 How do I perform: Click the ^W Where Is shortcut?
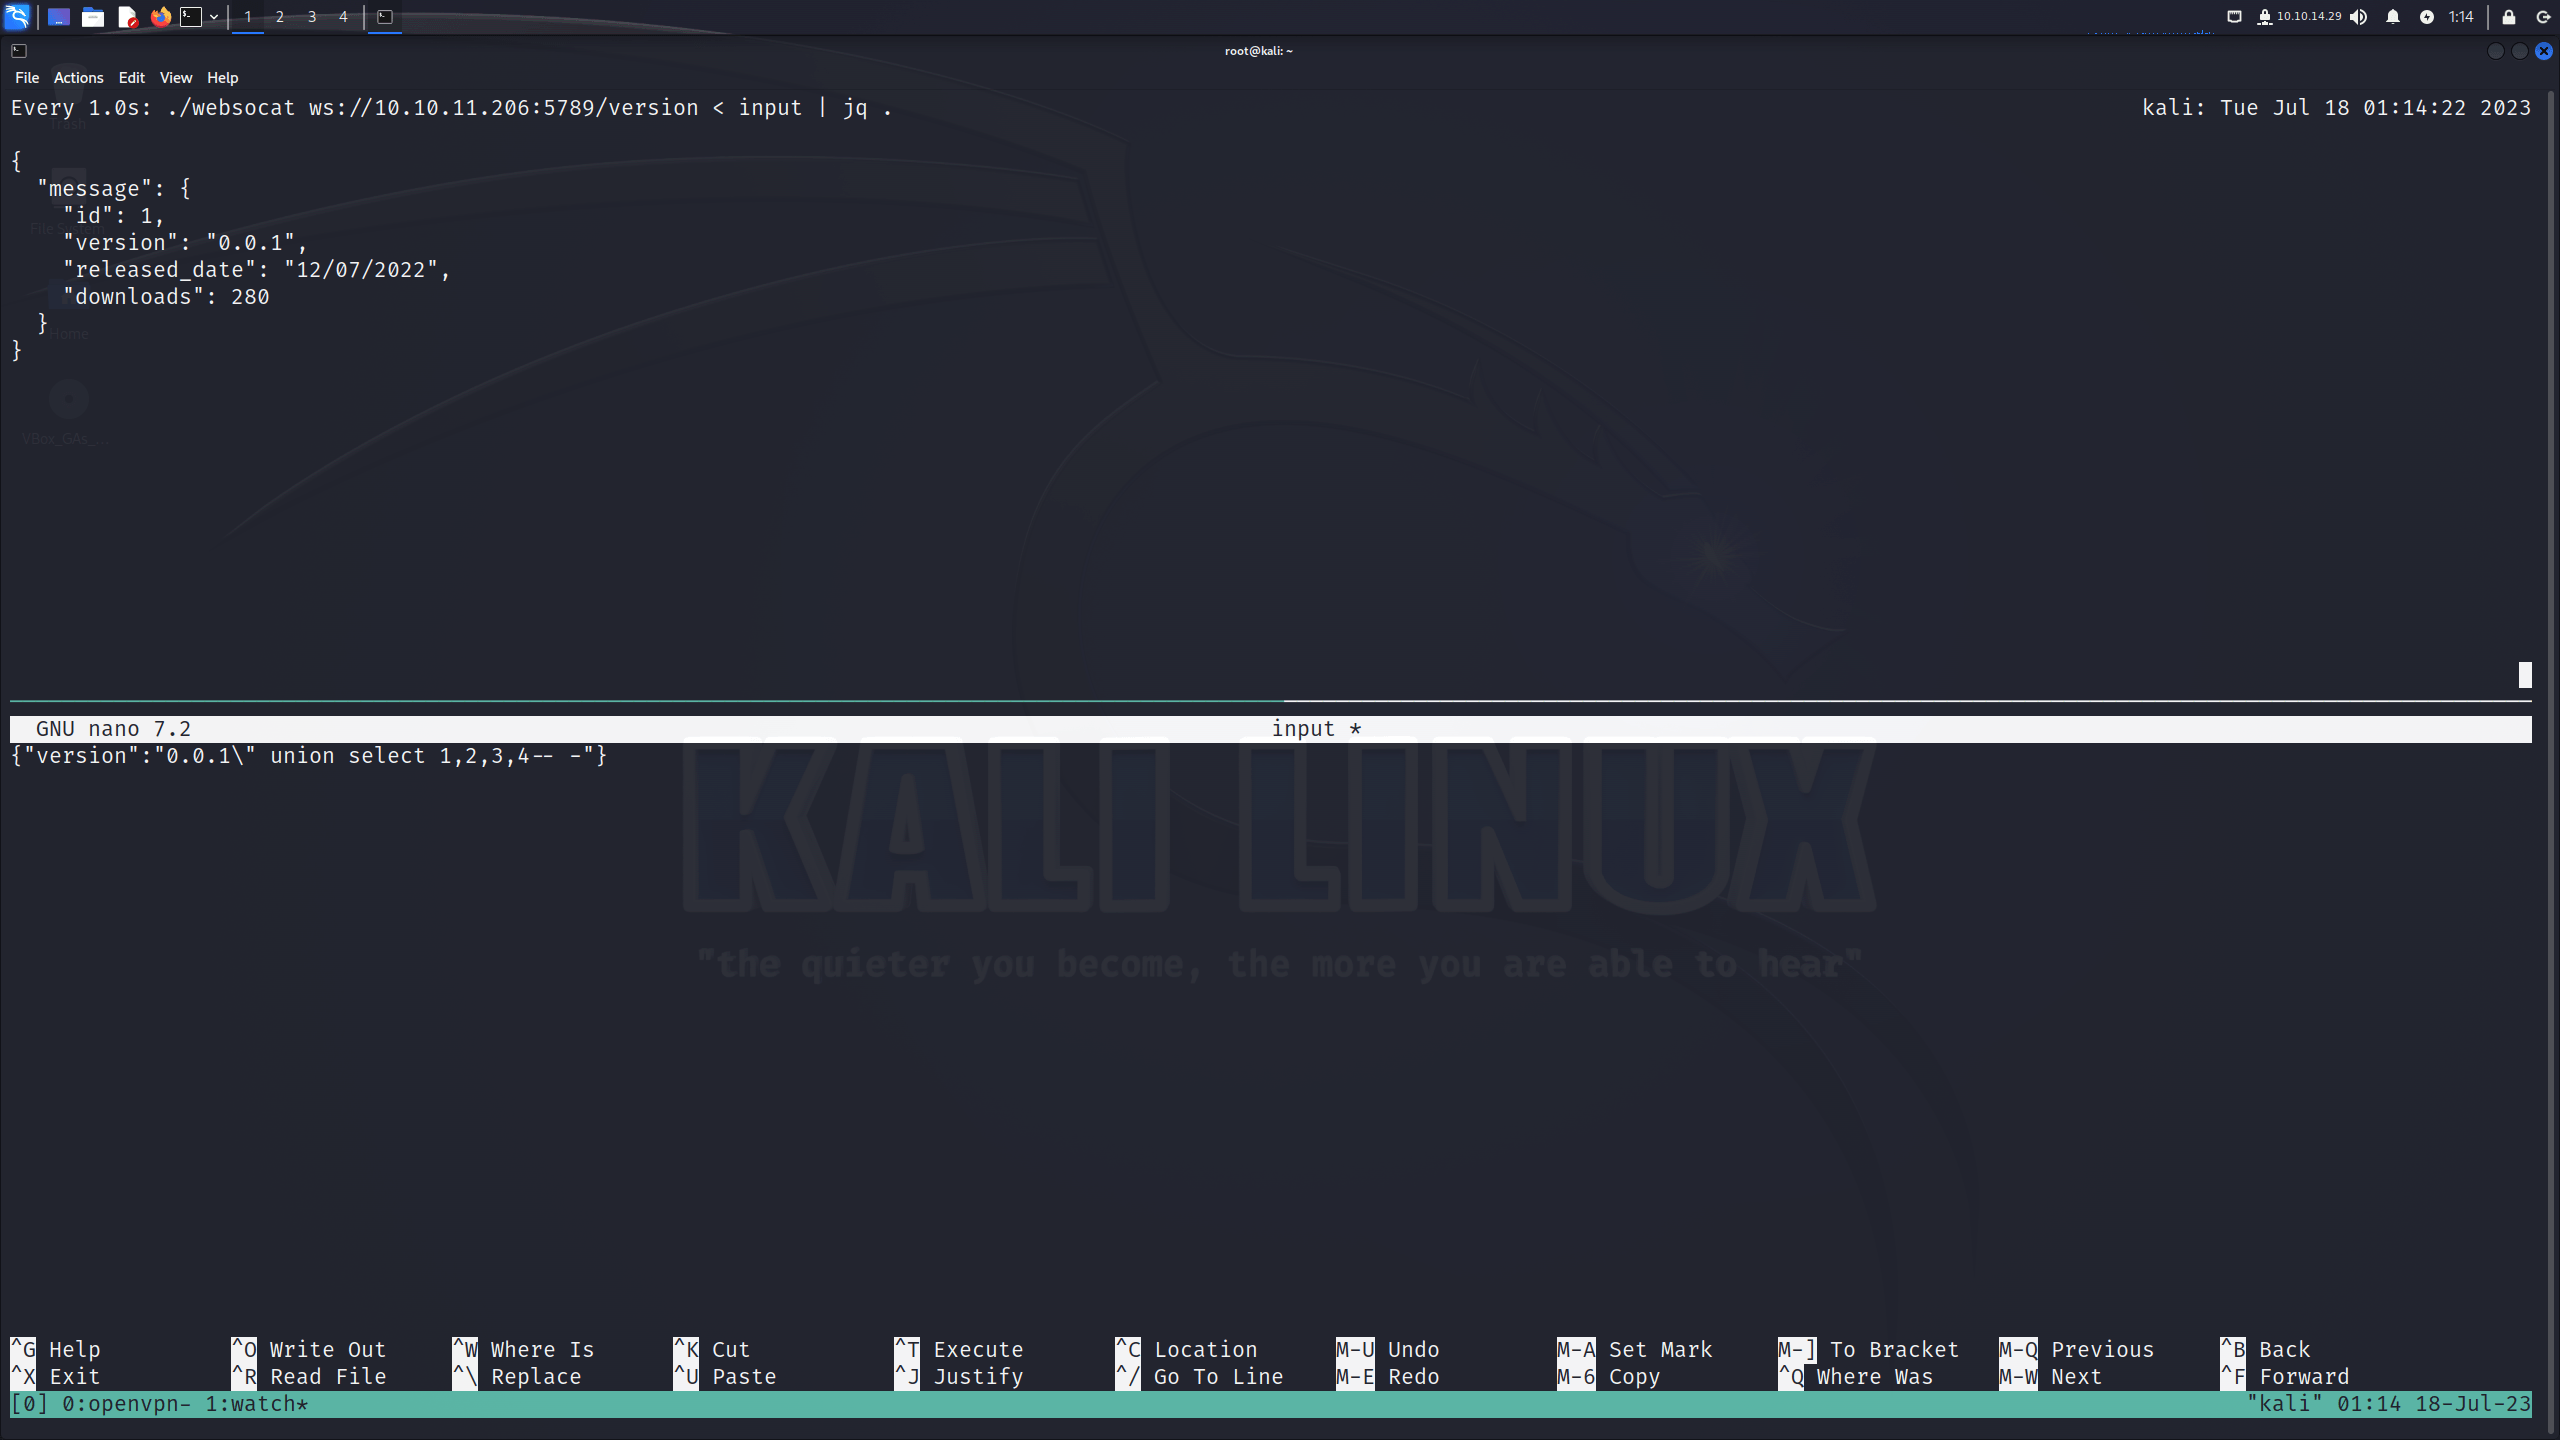pos(523,1350)
